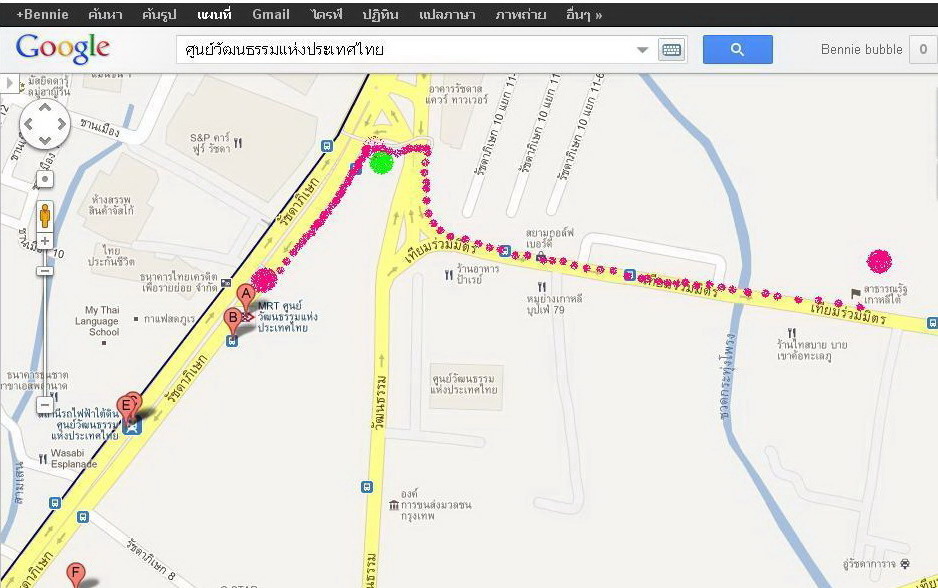
Task: Open the search box suggestions dropdown arrow
Action: pyautogui.click(x=642, y=50)
